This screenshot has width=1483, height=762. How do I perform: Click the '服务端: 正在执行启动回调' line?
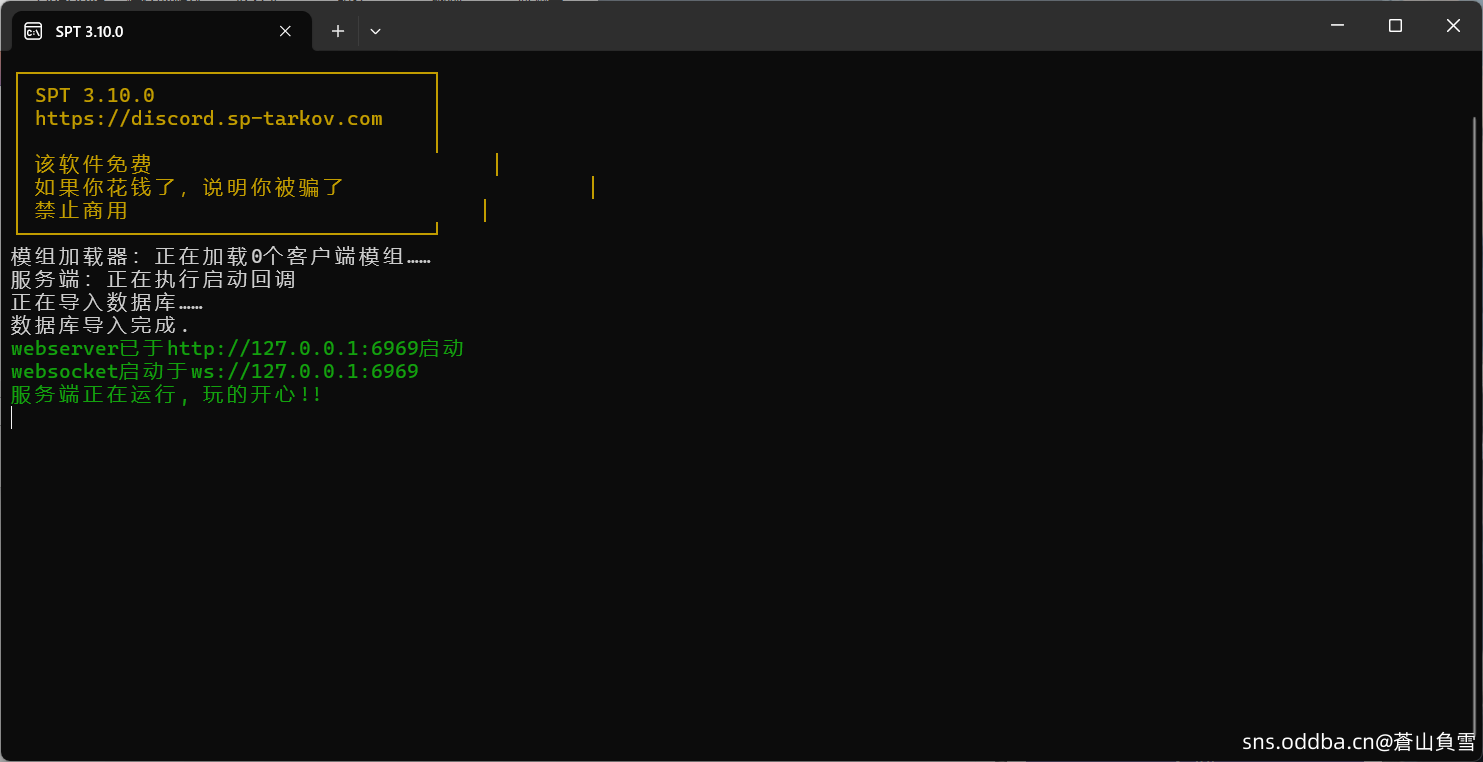(x=153, y=280)
